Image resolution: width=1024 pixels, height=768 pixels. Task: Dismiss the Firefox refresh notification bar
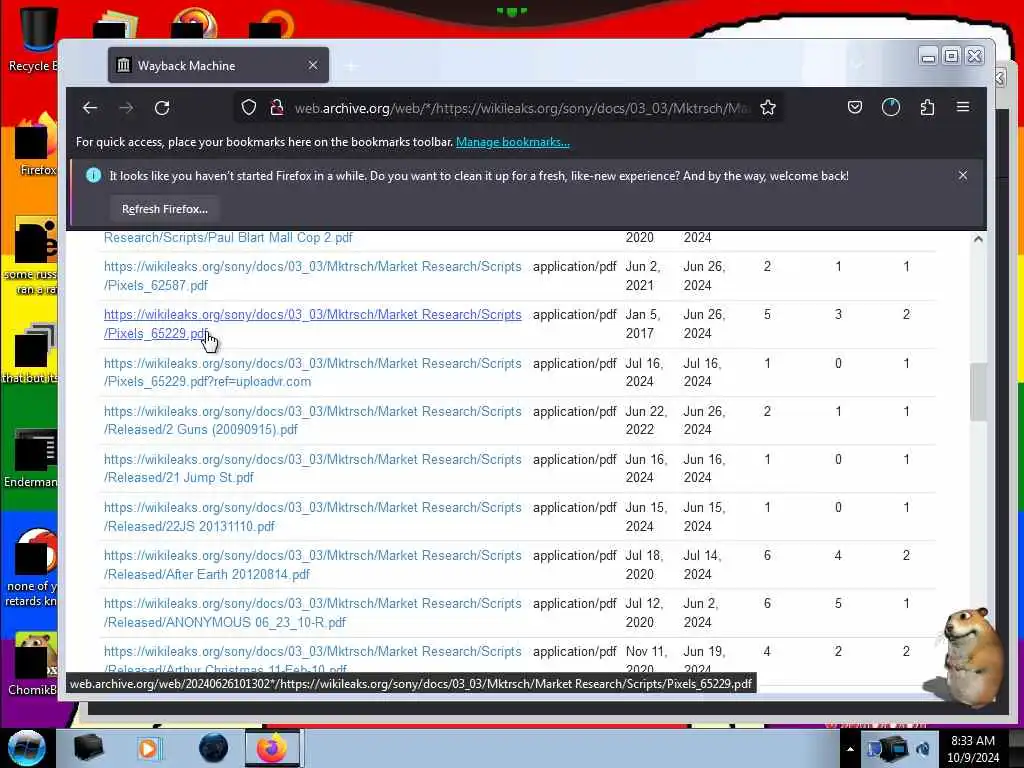coord(963,175)
